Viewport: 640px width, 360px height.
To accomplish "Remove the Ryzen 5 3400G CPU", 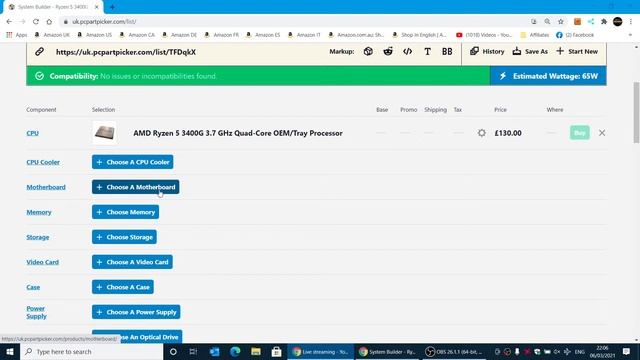I will tap(602, 133).
